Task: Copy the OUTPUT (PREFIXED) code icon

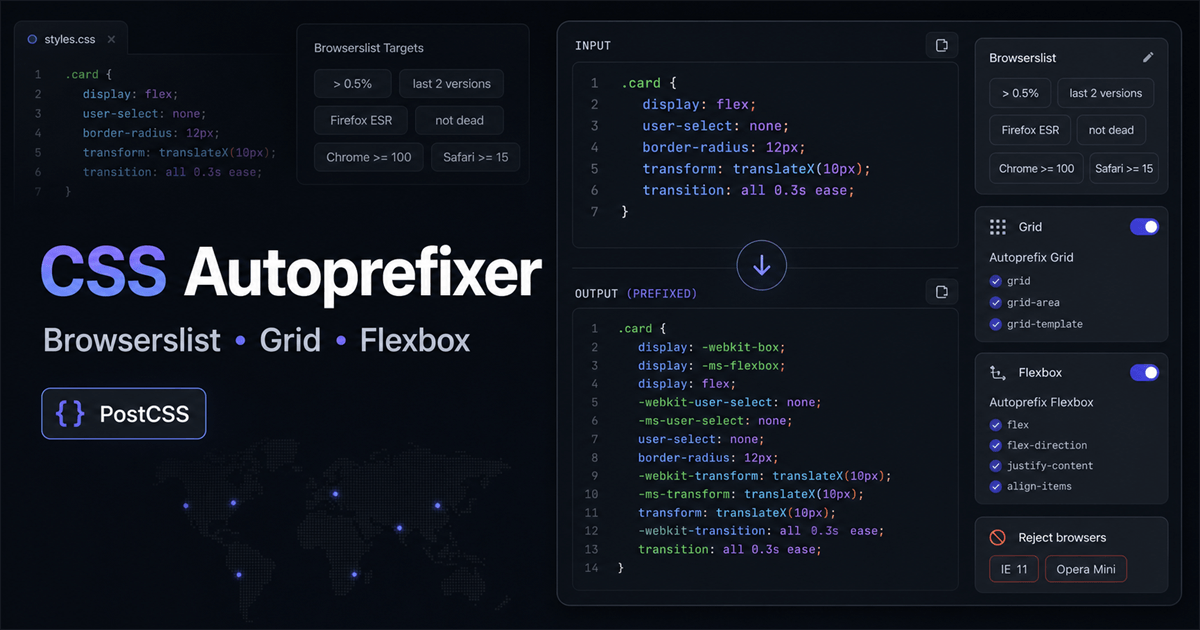Action: pos(941,292)
